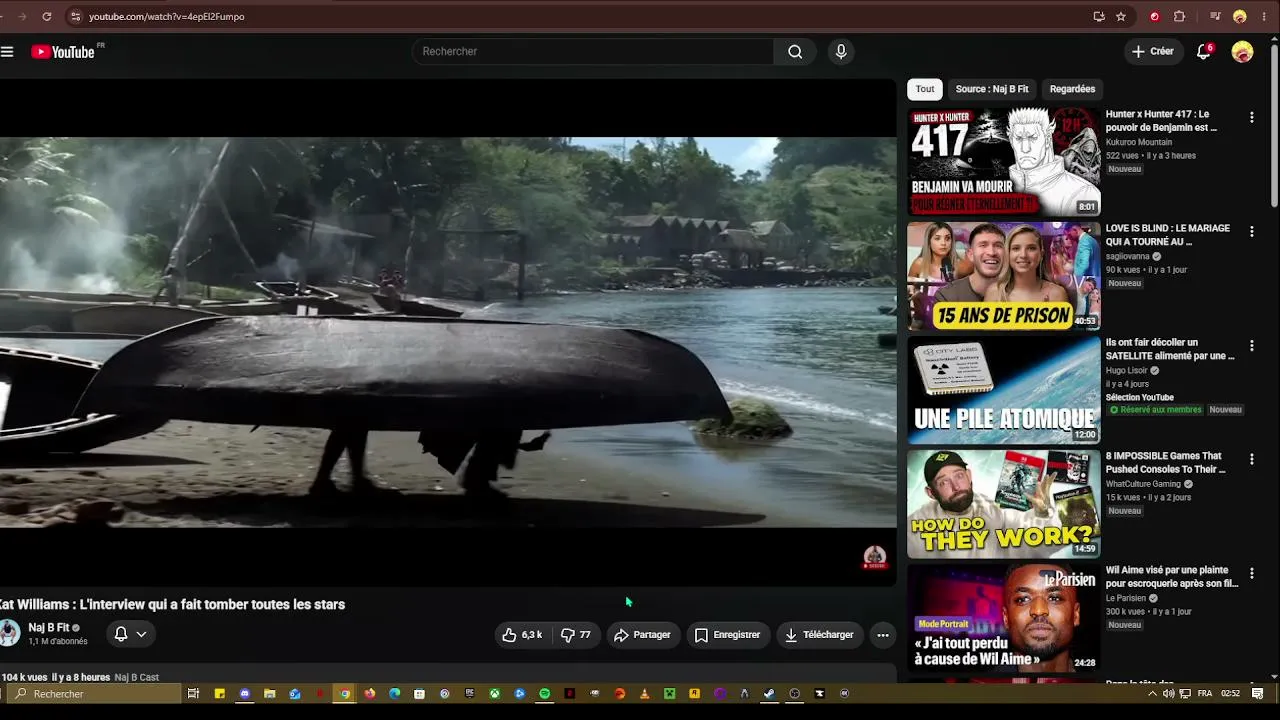Open Naj B Fit channel avatar

click(x=10, y=633)
